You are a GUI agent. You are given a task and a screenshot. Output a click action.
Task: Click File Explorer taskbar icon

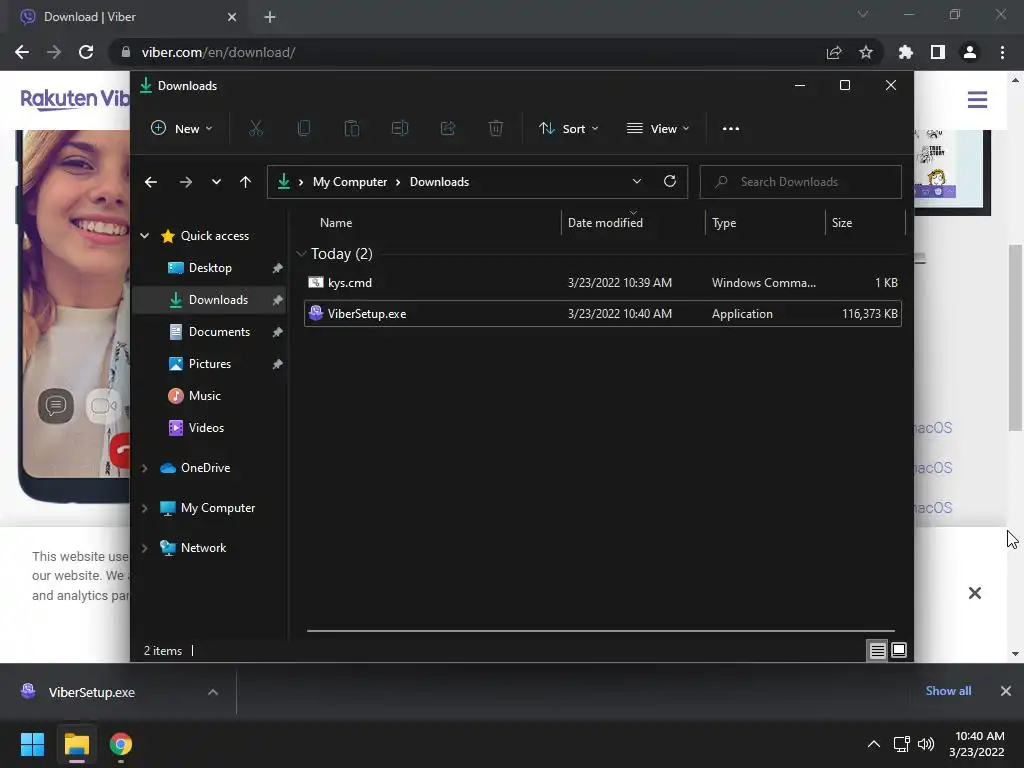tap(76, 744)
